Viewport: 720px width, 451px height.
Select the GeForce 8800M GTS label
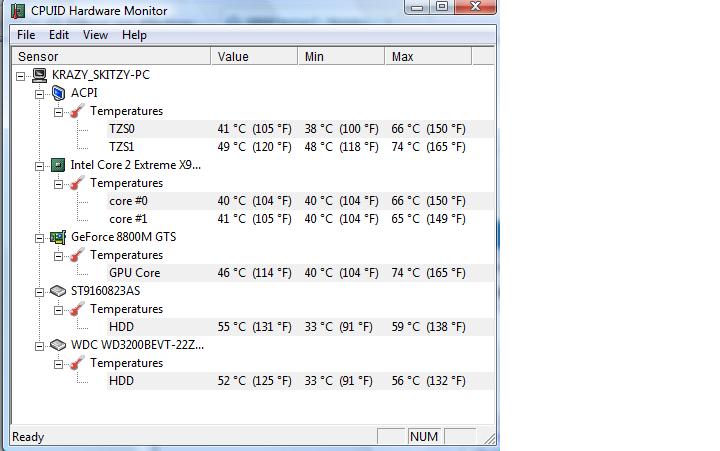(124, 237)
